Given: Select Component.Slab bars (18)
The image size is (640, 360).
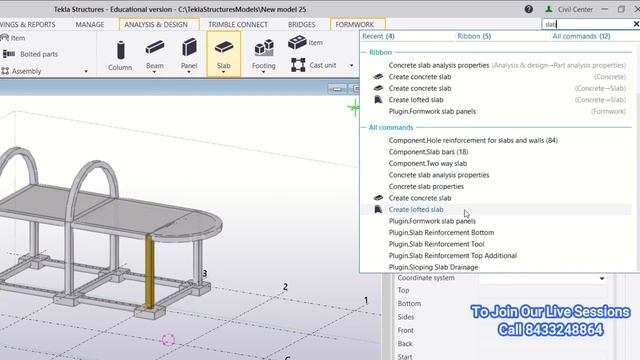Looking at the screenshot, I should click(x=497, y=152).
